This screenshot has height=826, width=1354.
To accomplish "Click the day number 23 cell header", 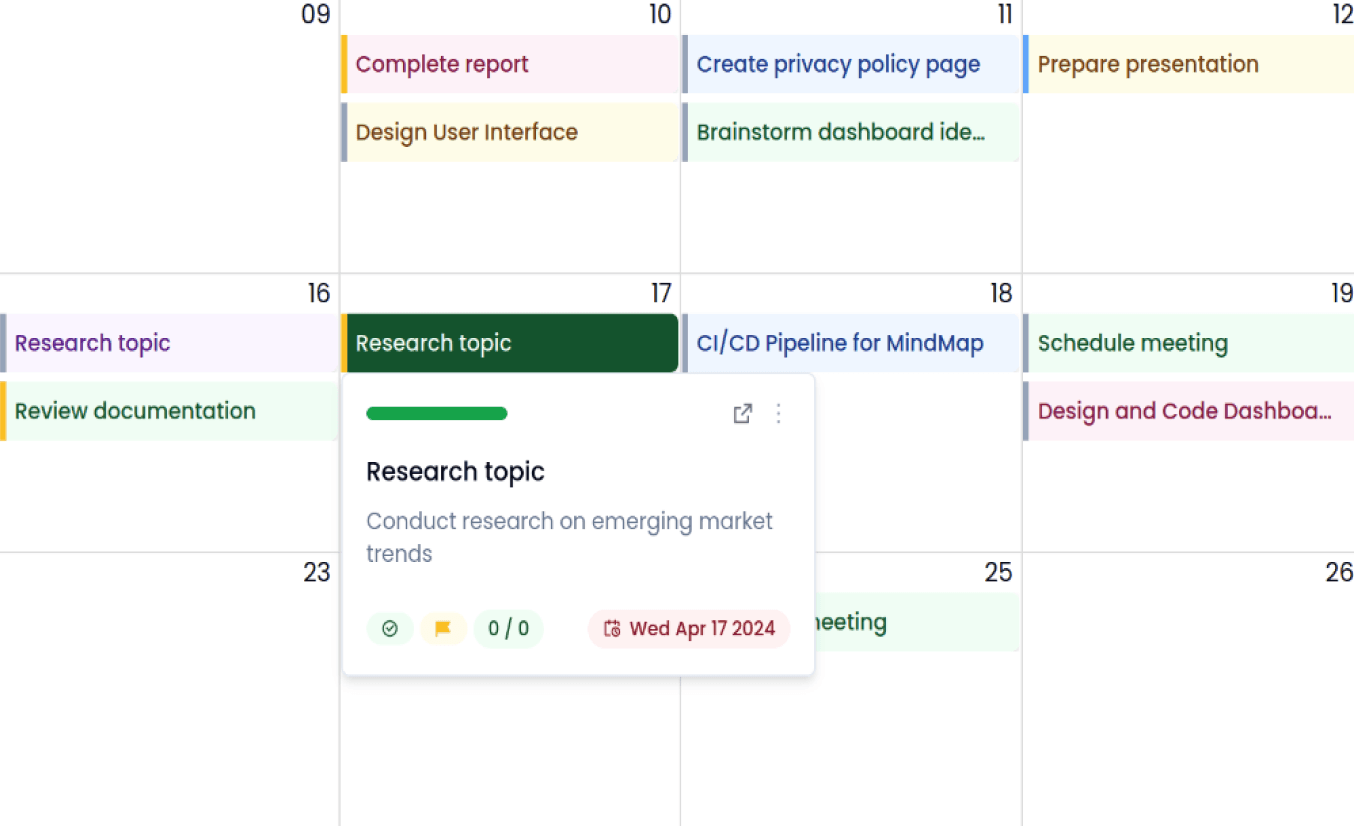I will point(317,573).
